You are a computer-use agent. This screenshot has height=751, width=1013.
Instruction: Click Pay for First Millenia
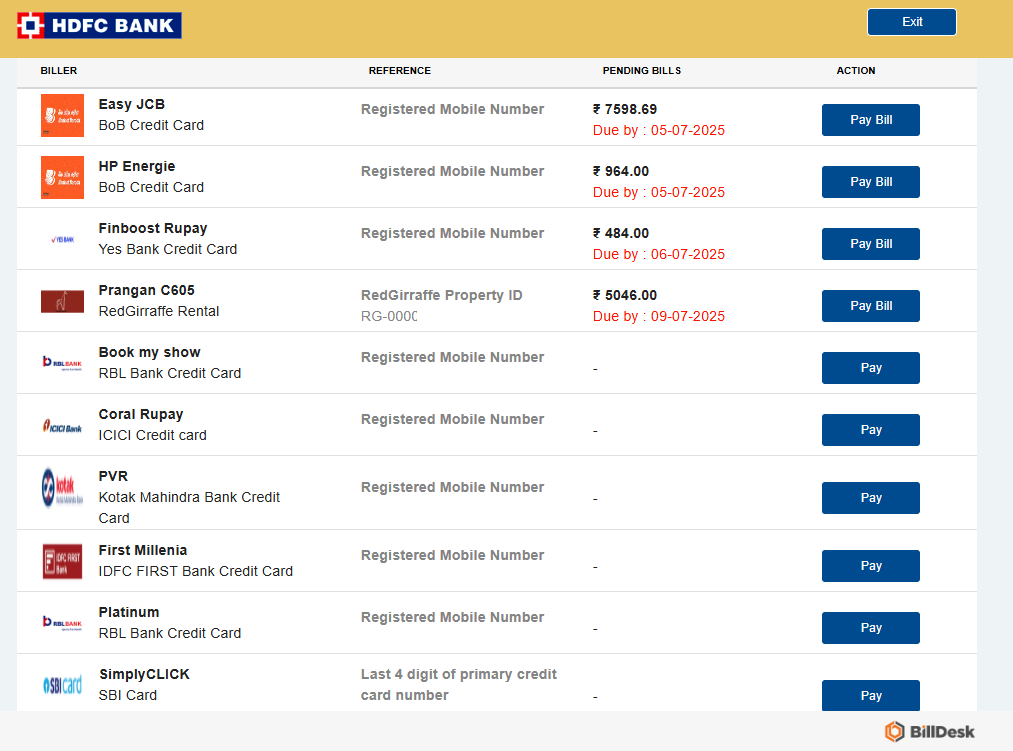tap(871, 566)
